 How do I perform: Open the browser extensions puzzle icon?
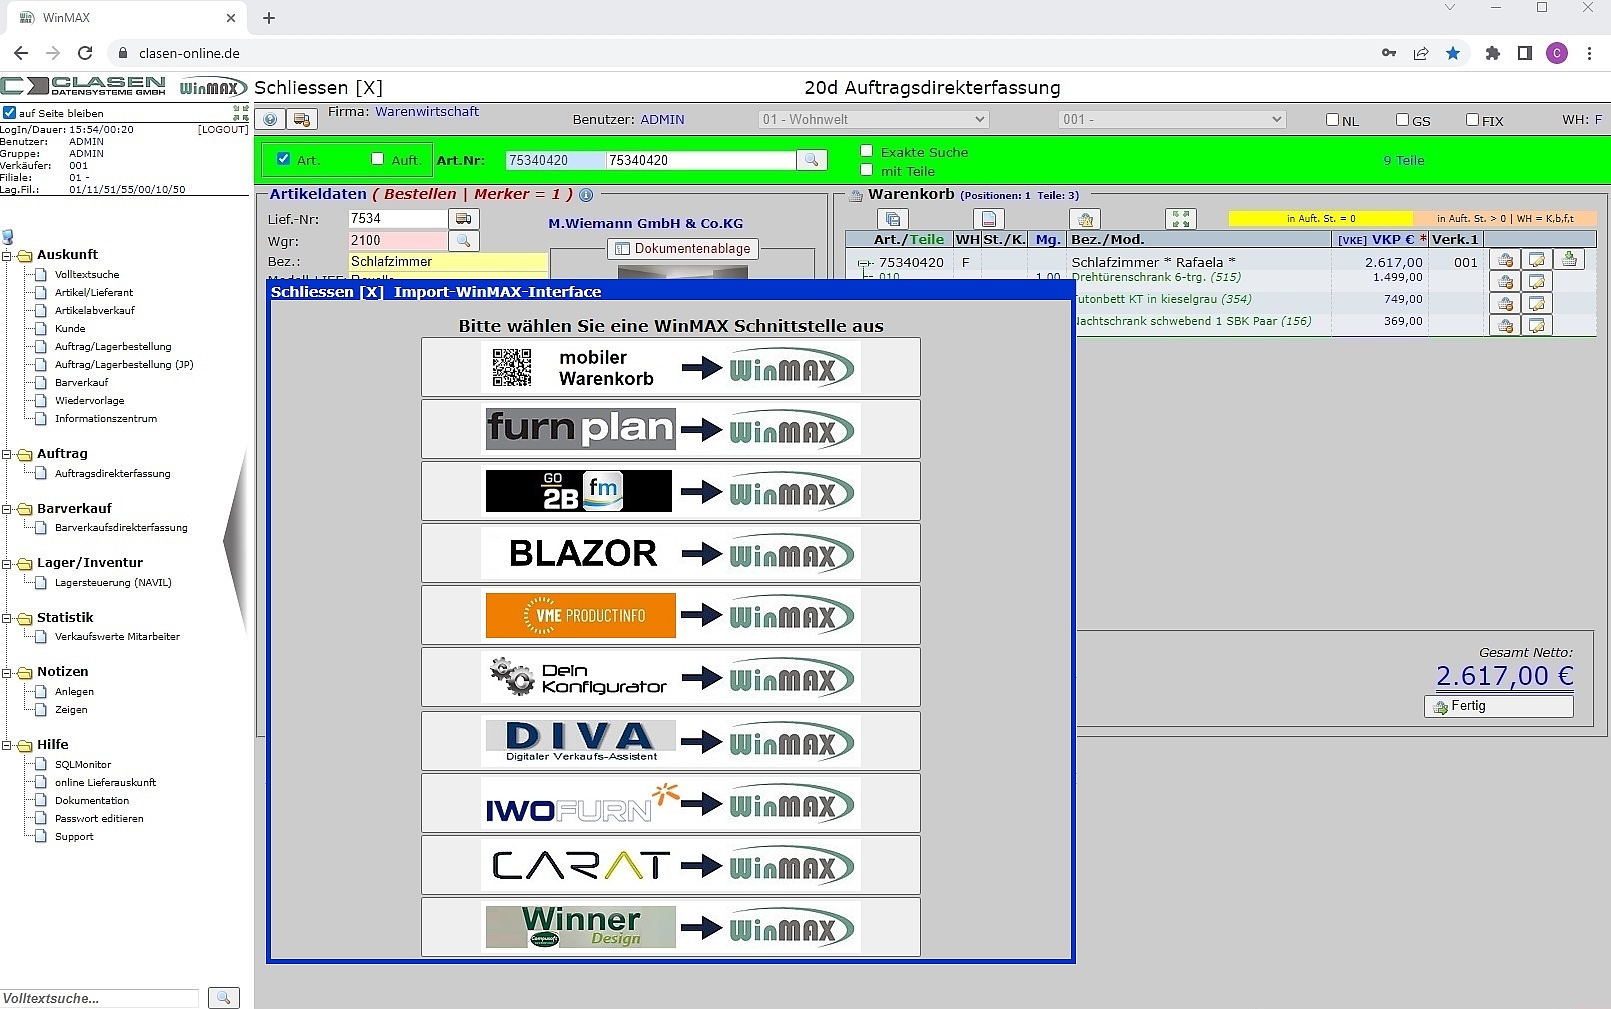point(1492,53)
